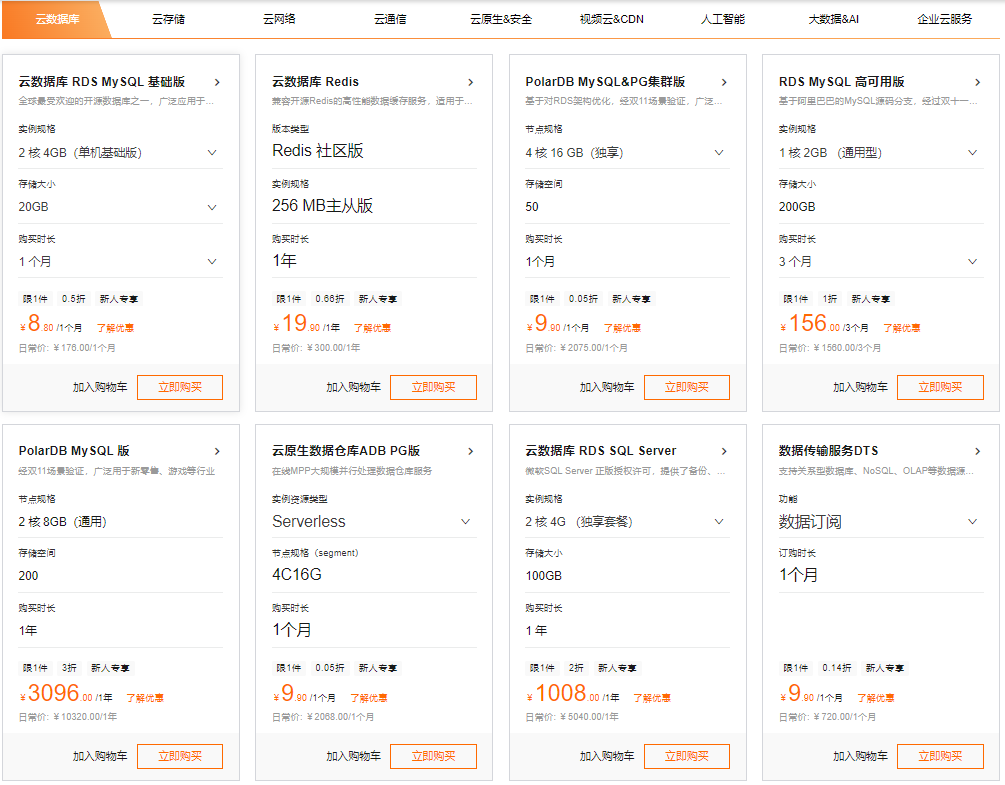The height and width of the screenshot is (785, 1005).
Task: Click 了解优惠 beside the ¥156.00 price
Action: click(902, 328)
